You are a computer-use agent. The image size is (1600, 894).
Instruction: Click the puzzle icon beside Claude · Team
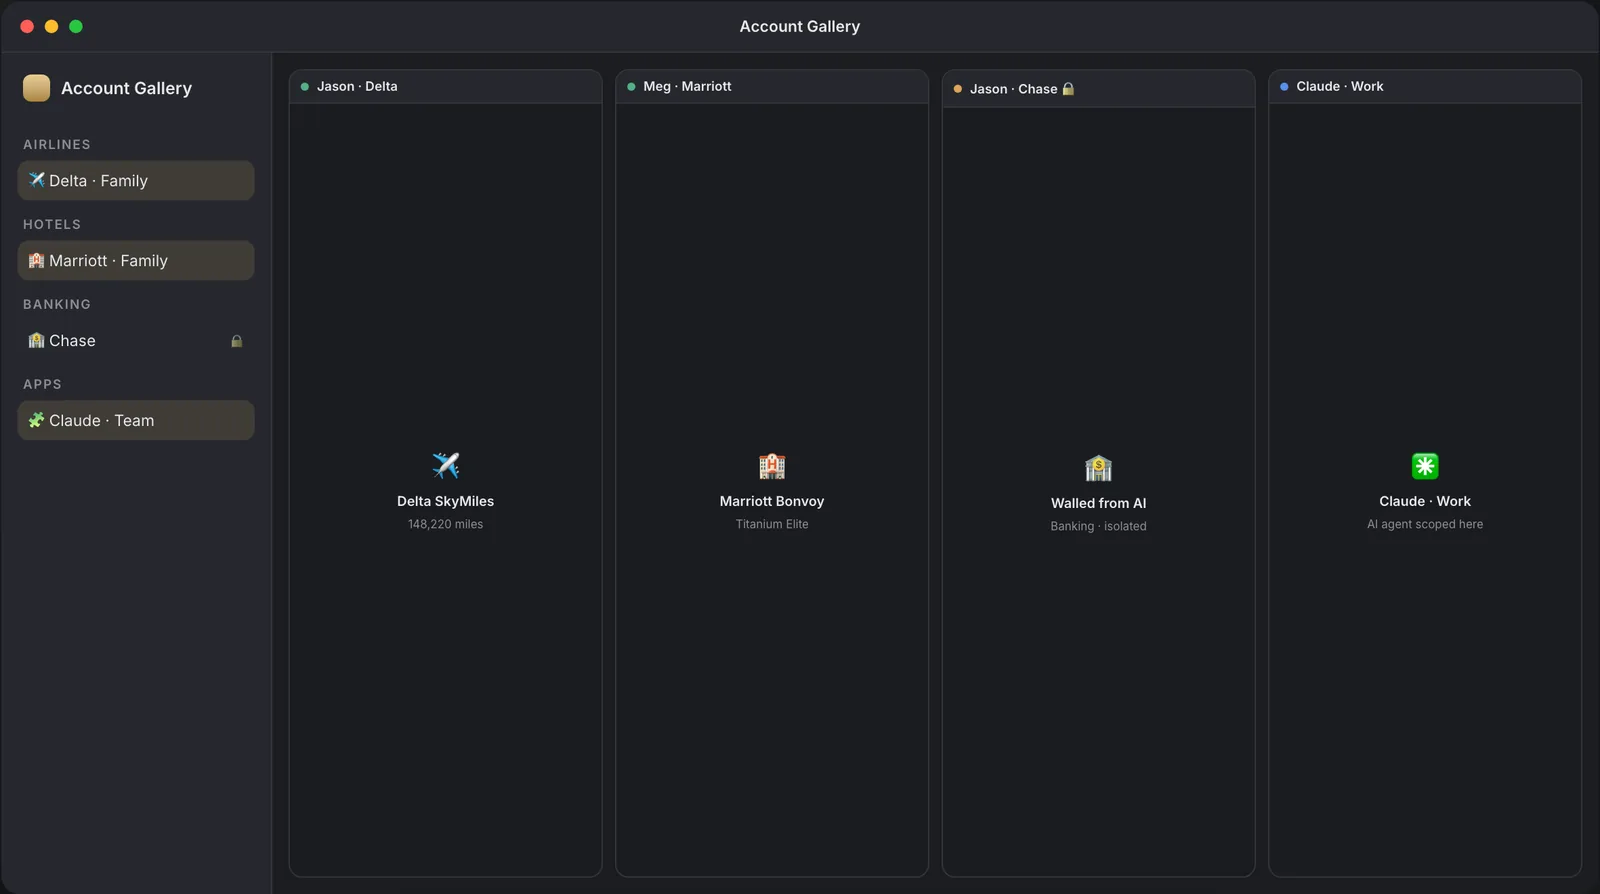click(x=37, y=420)
